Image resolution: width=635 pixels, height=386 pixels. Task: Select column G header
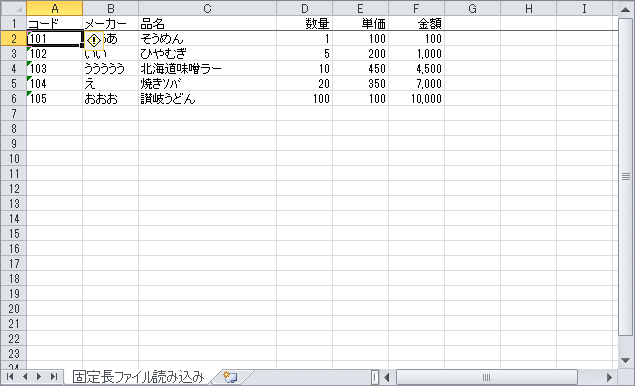point(473,9)
